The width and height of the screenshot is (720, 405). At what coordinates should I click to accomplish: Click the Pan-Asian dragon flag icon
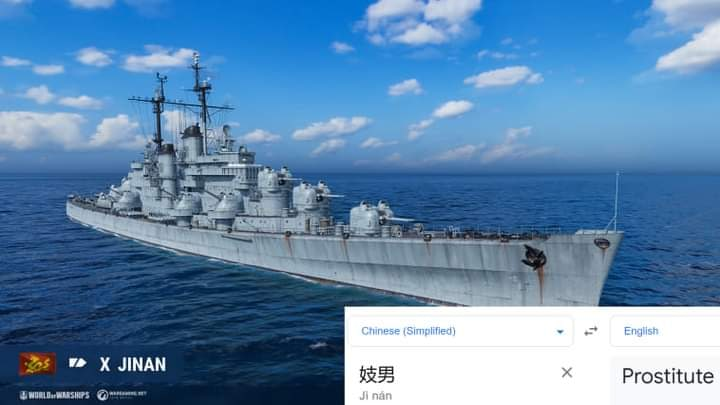(x=37, y=364)
